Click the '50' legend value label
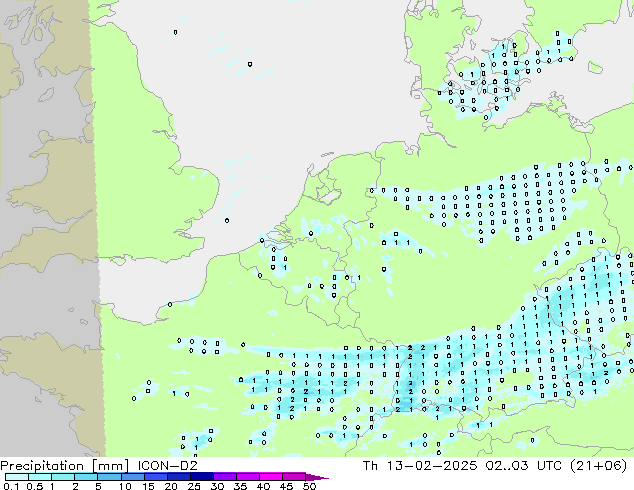The height and width of the screenshot is (490, 634). coord(310,486)
